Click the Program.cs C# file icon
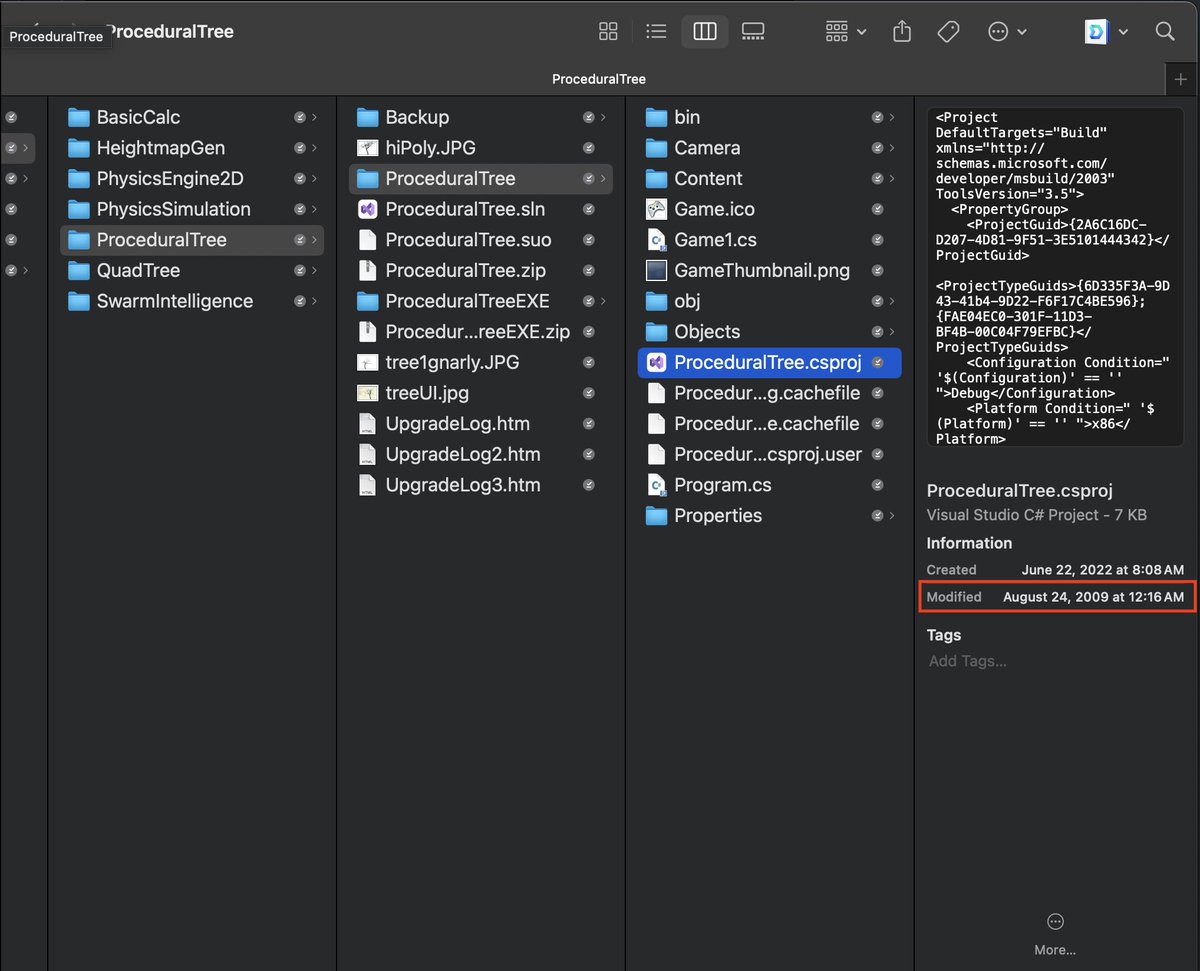Screen dimensions: 1200x971 pyautogui.click(x=656, y=485)
